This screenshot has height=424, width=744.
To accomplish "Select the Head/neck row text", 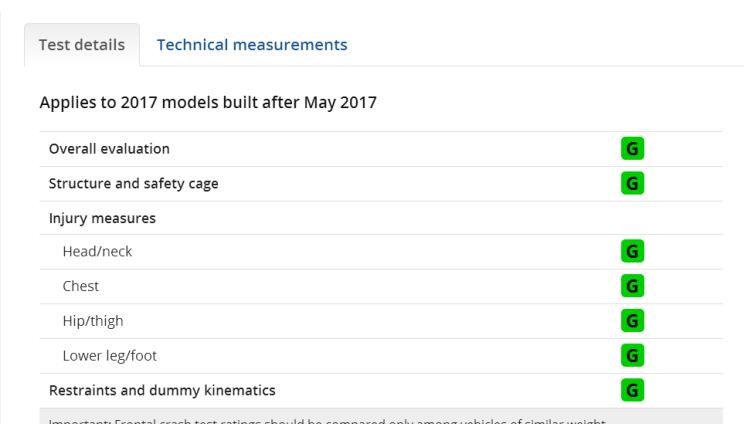I will (97, 251).
